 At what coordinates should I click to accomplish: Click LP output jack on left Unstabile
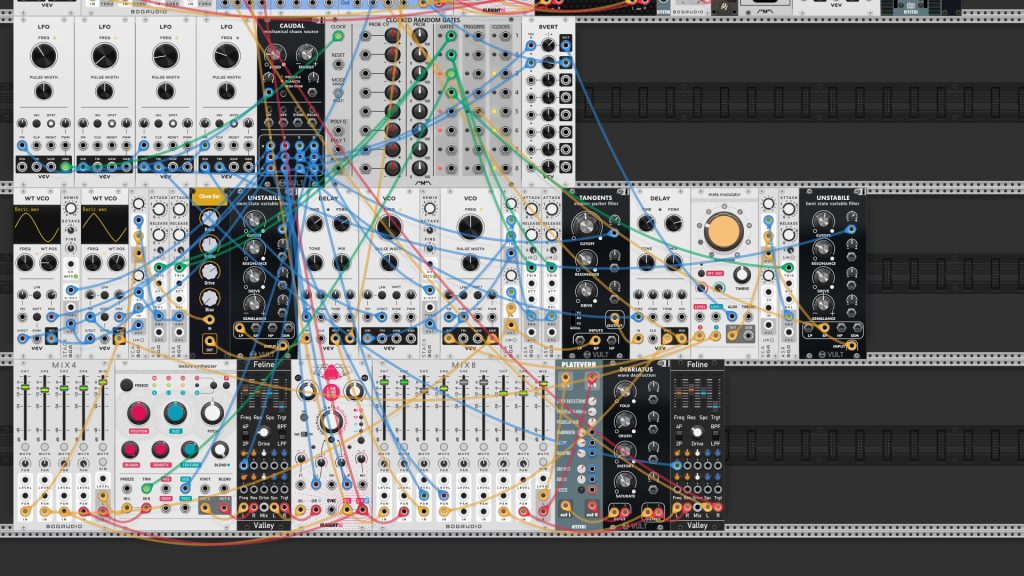240,328
